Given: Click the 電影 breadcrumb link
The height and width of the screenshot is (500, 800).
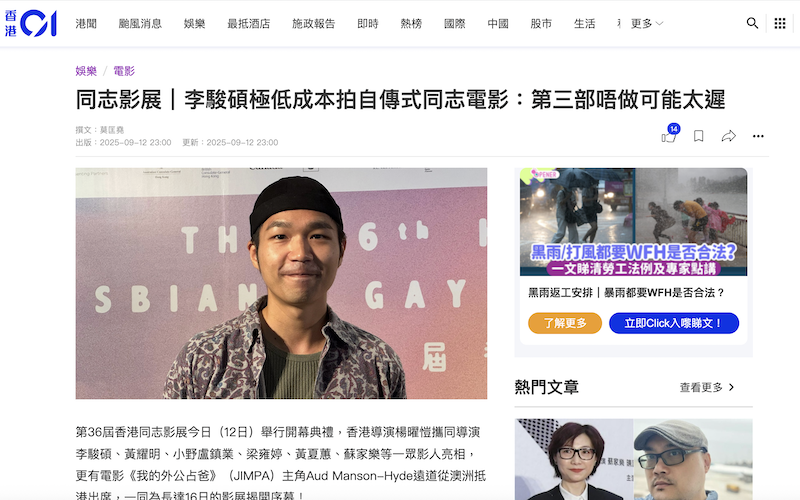Looking at the screenshot, I should 124,71.
